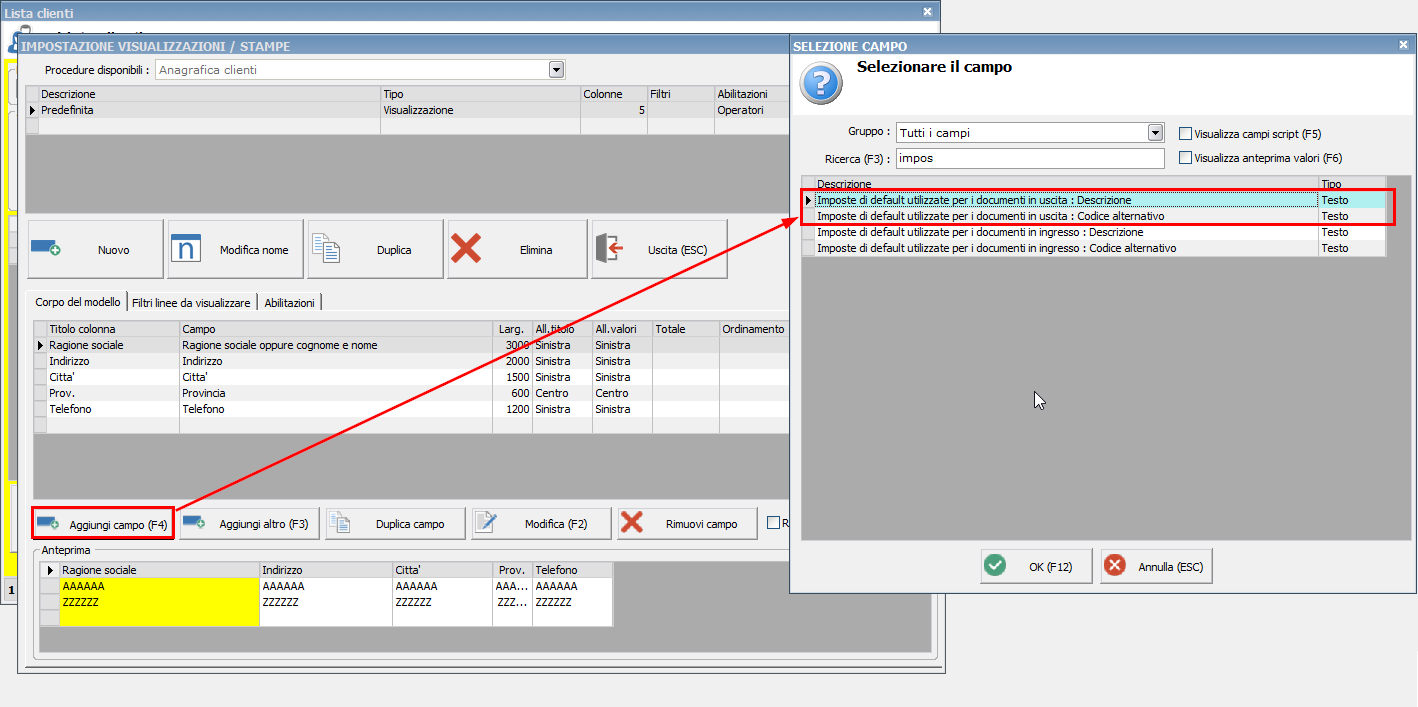Open the Procedure disponibili dropdown
Screen dimensions: 1418x707
tap(557, 70)
